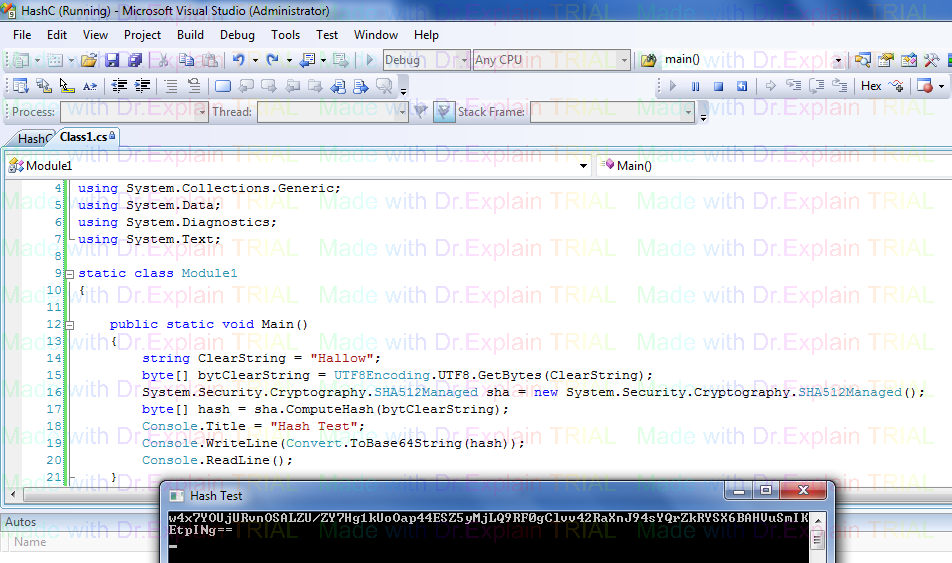Screen dimensions: 952x563
Task: Redo the last undone action
Action: coord(273,60)
